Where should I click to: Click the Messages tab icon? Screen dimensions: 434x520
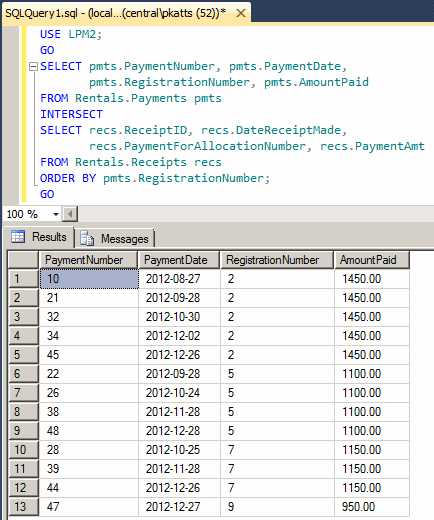coord(87,239)
